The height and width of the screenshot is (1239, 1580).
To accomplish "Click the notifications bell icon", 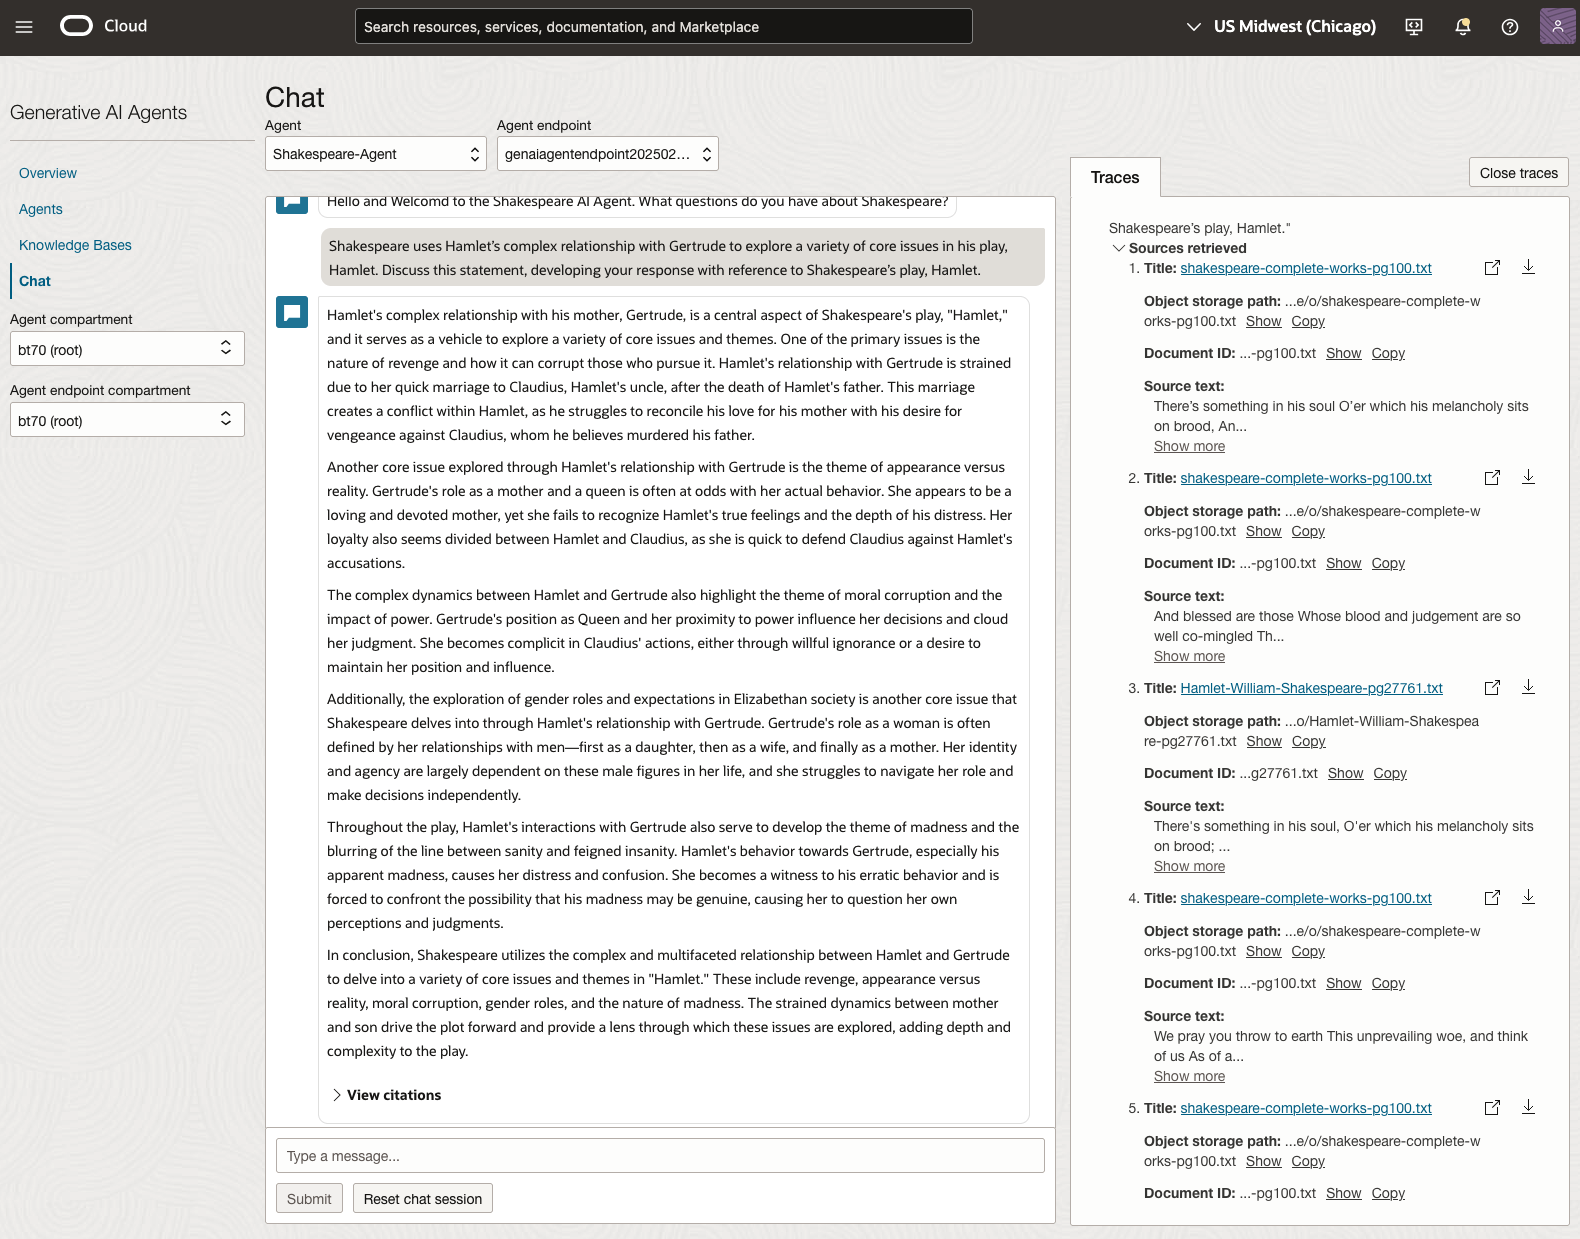I will [x=1462, y=27].
